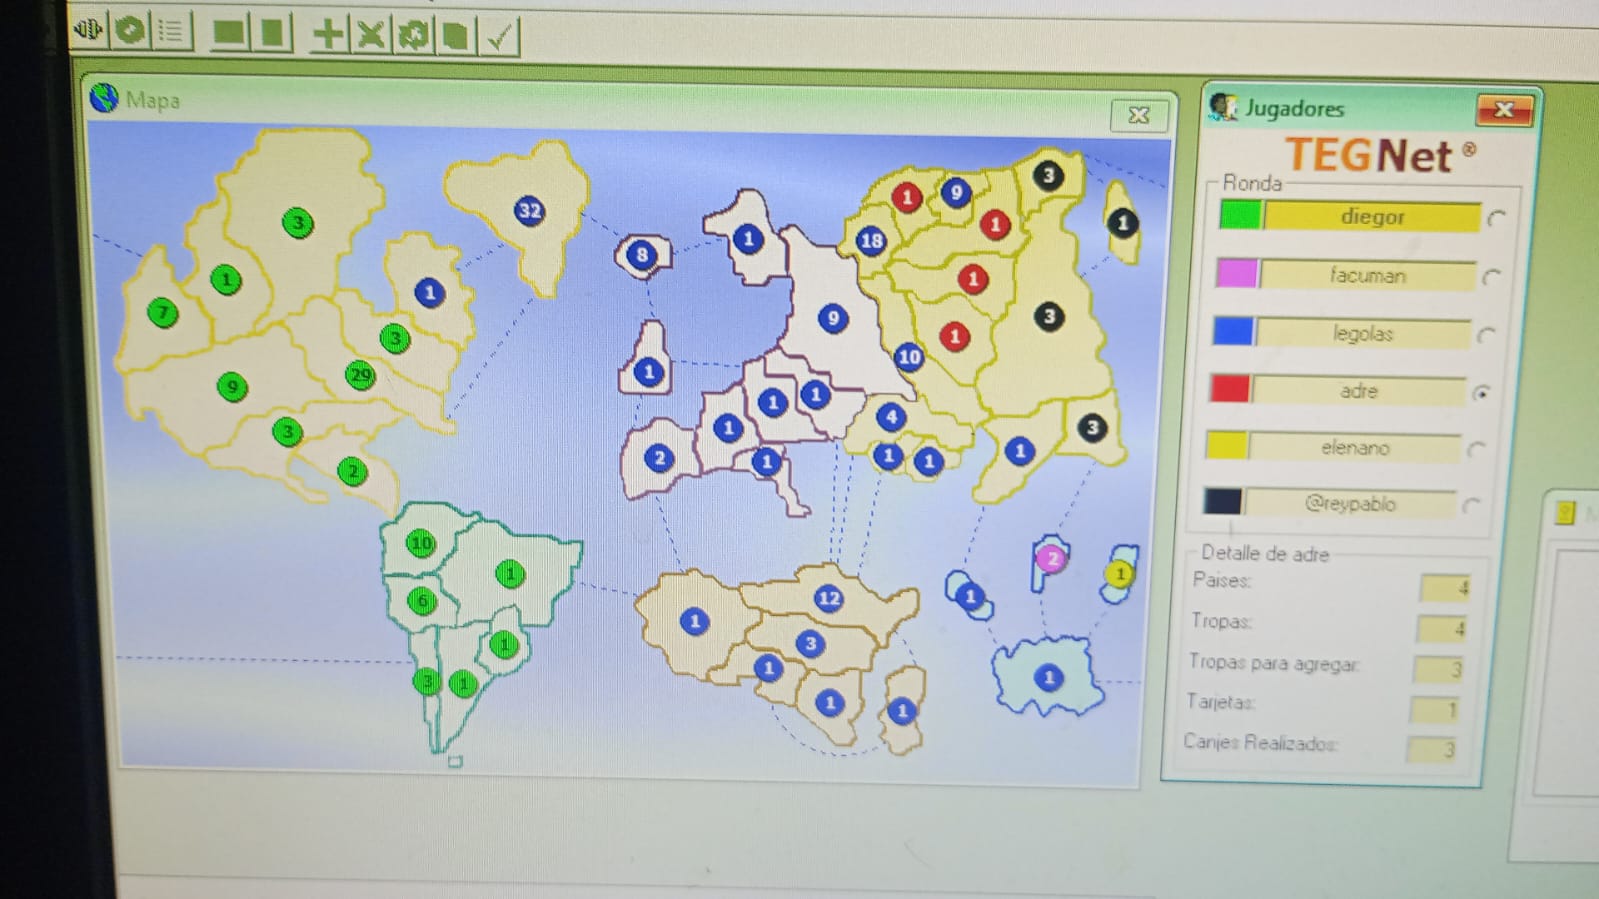Click the circular arrows icon in toolbar
This screenshot has width=1599, height=899.
(412, 36)
